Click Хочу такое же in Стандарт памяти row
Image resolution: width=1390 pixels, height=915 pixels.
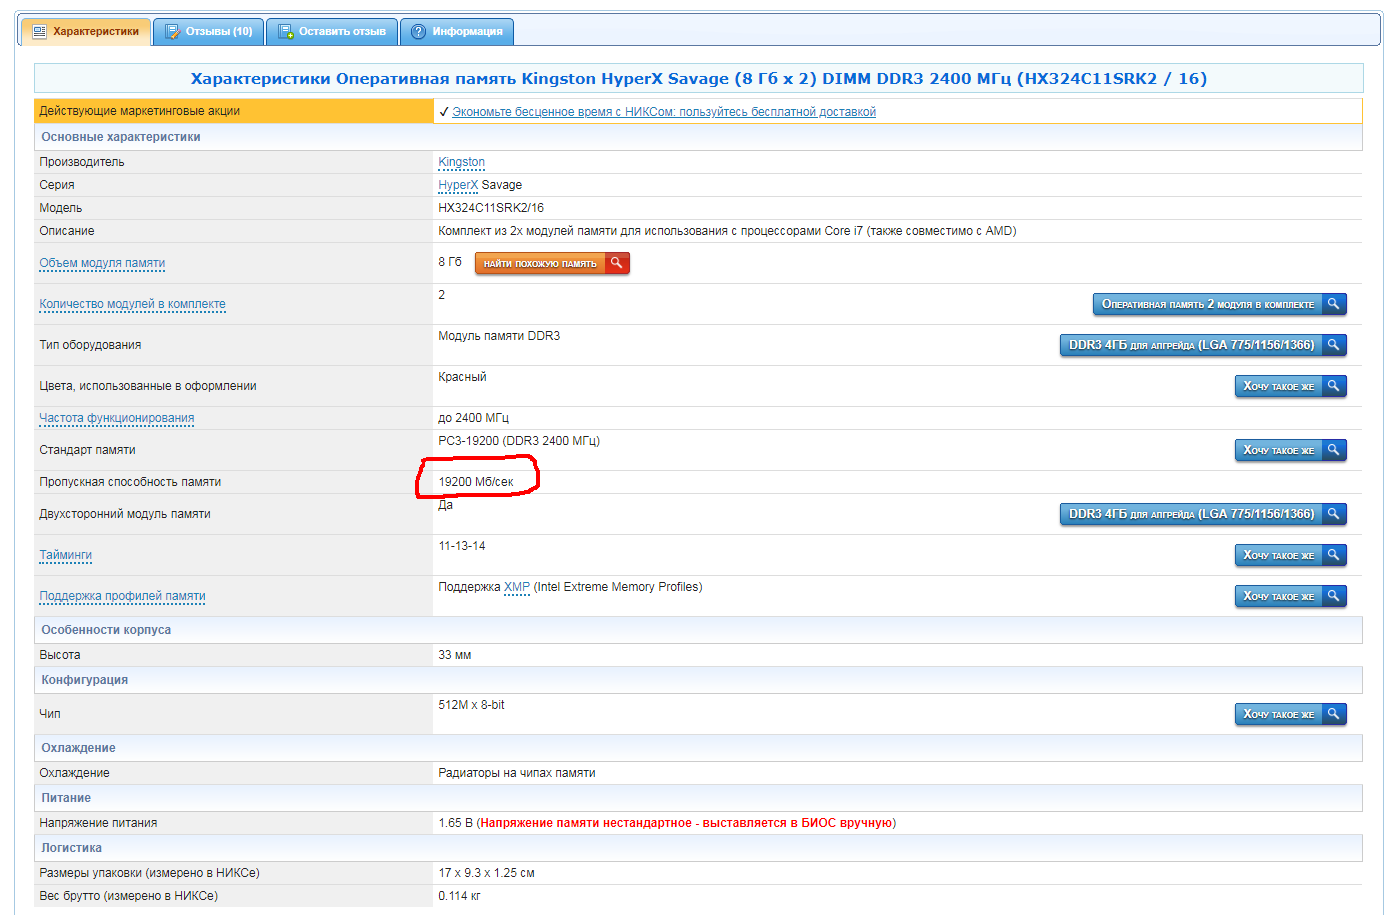1291,450
